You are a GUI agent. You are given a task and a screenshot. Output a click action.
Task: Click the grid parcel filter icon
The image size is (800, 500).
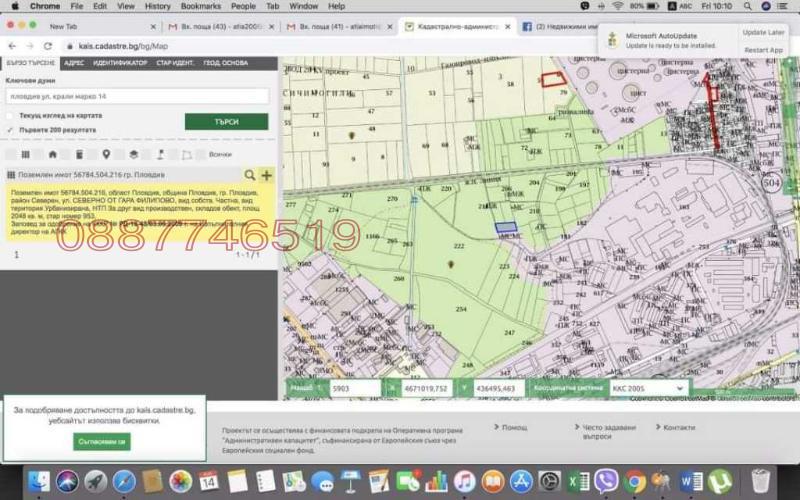tap(25, 155)
